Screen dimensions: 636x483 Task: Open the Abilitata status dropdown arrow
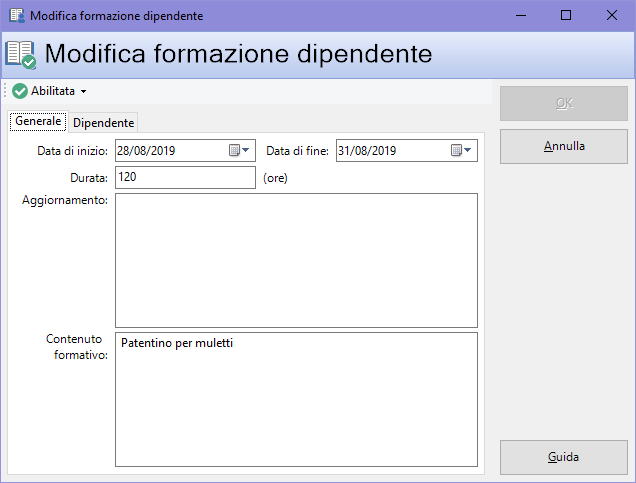[84, 92]
